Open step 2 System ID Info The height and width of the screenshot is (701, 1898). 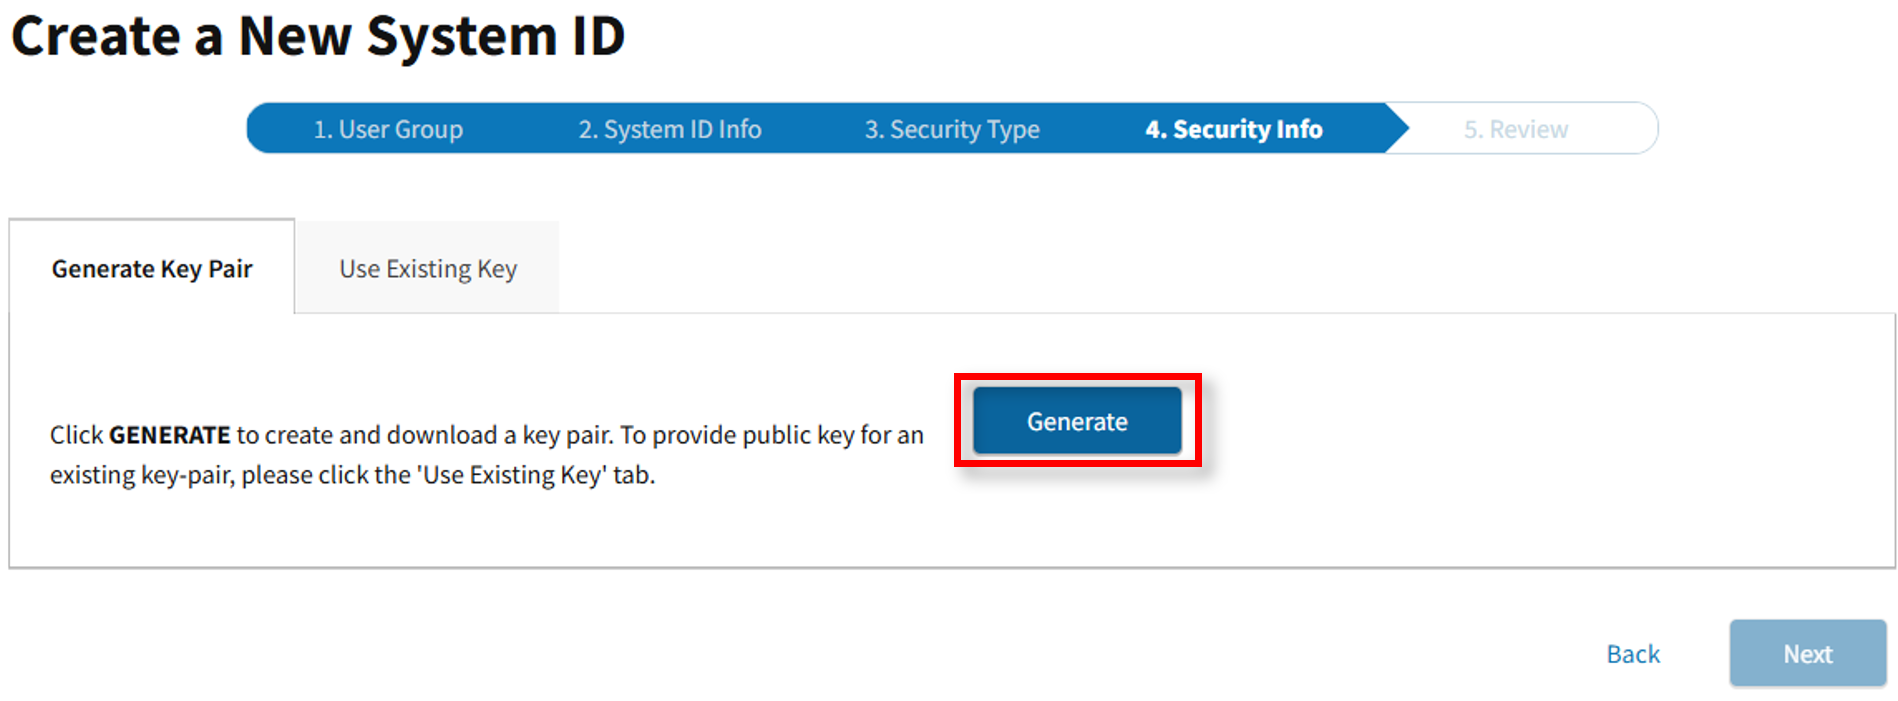coord(669,129)
